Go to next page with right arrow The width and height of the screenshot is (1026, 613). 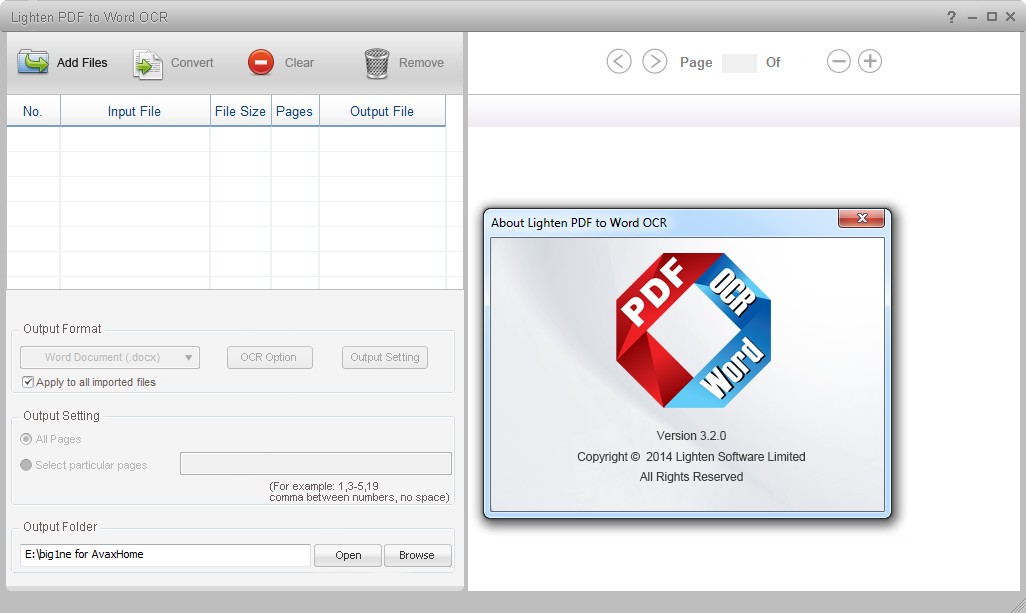tap(654, 61)
